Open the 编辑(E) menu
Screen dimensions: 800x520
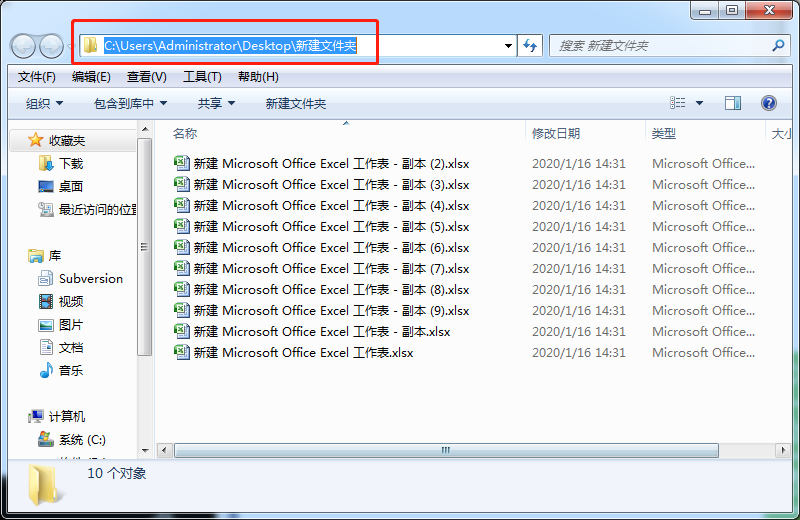pyautogui.click(x=91, y=77)
